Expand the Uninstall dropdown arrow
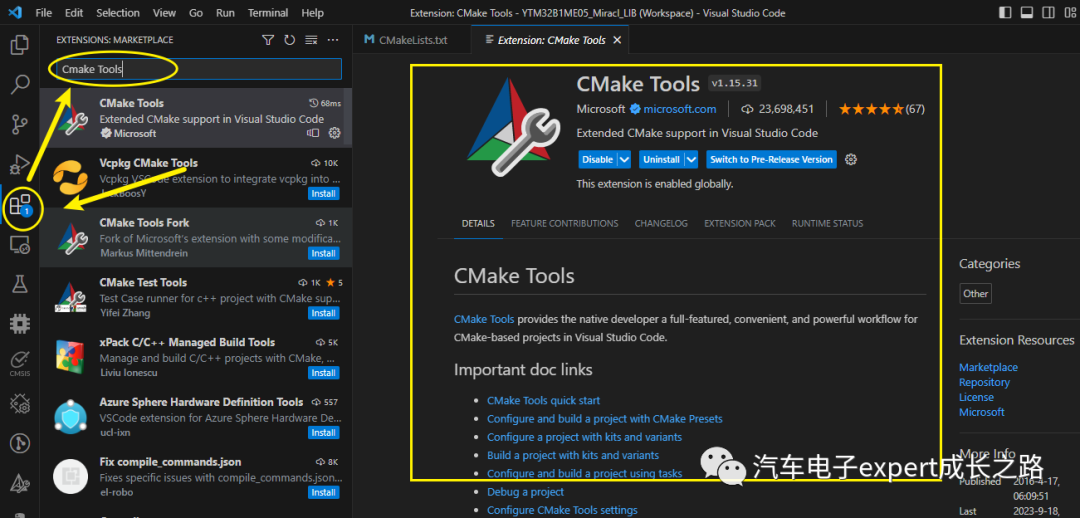The height and width of the screenshot is (518, 1080). point(692,159)
